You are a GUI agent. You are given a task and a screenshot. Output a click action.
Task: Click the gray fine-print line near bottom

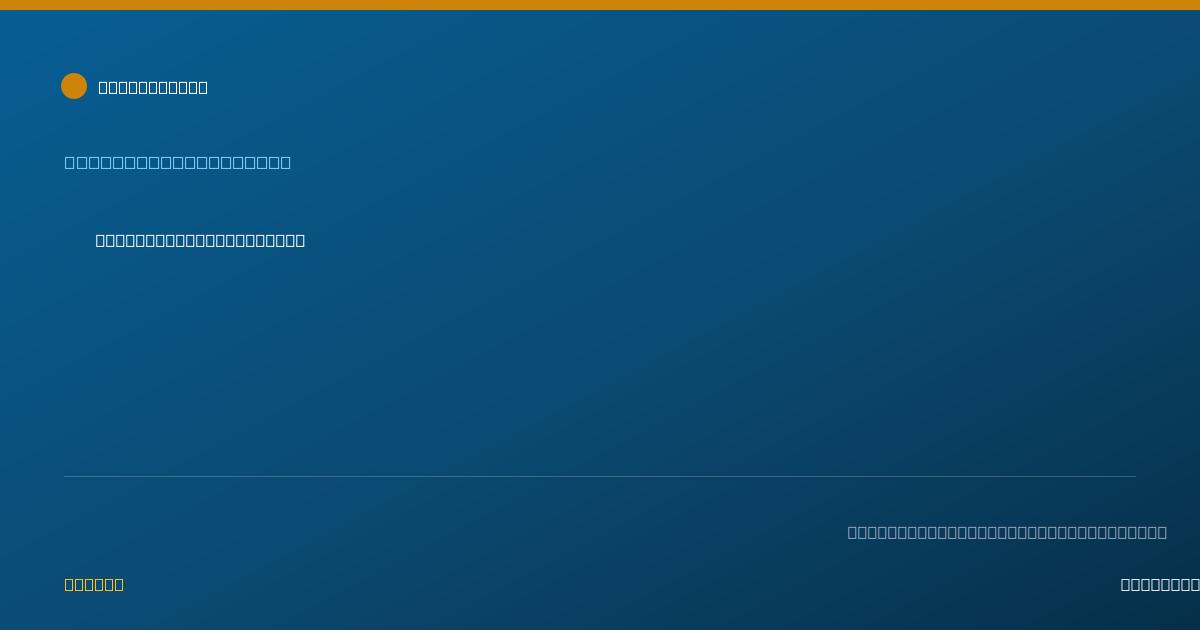point(1007,532)
